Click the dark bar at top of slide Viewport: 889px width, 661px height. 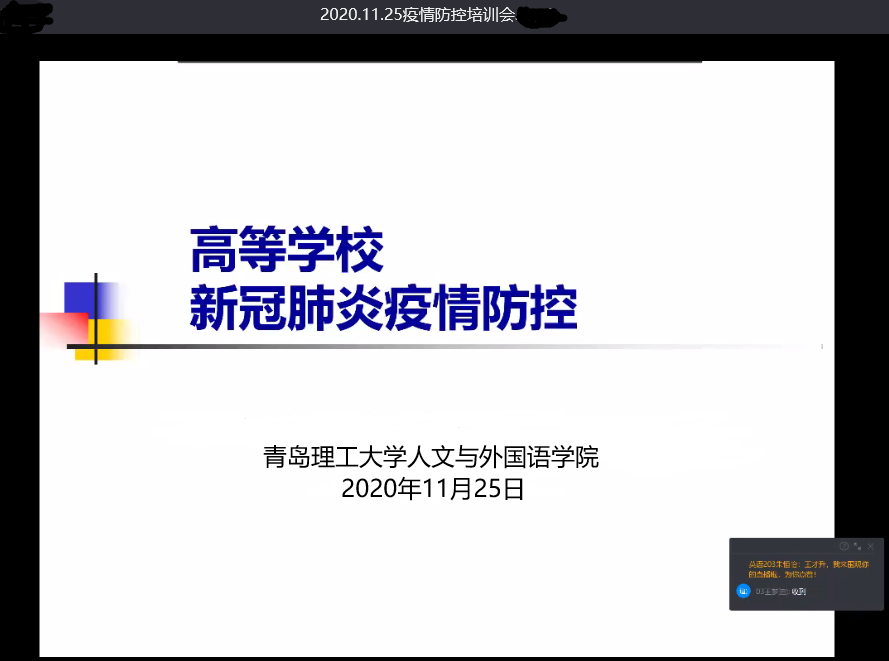440,62
